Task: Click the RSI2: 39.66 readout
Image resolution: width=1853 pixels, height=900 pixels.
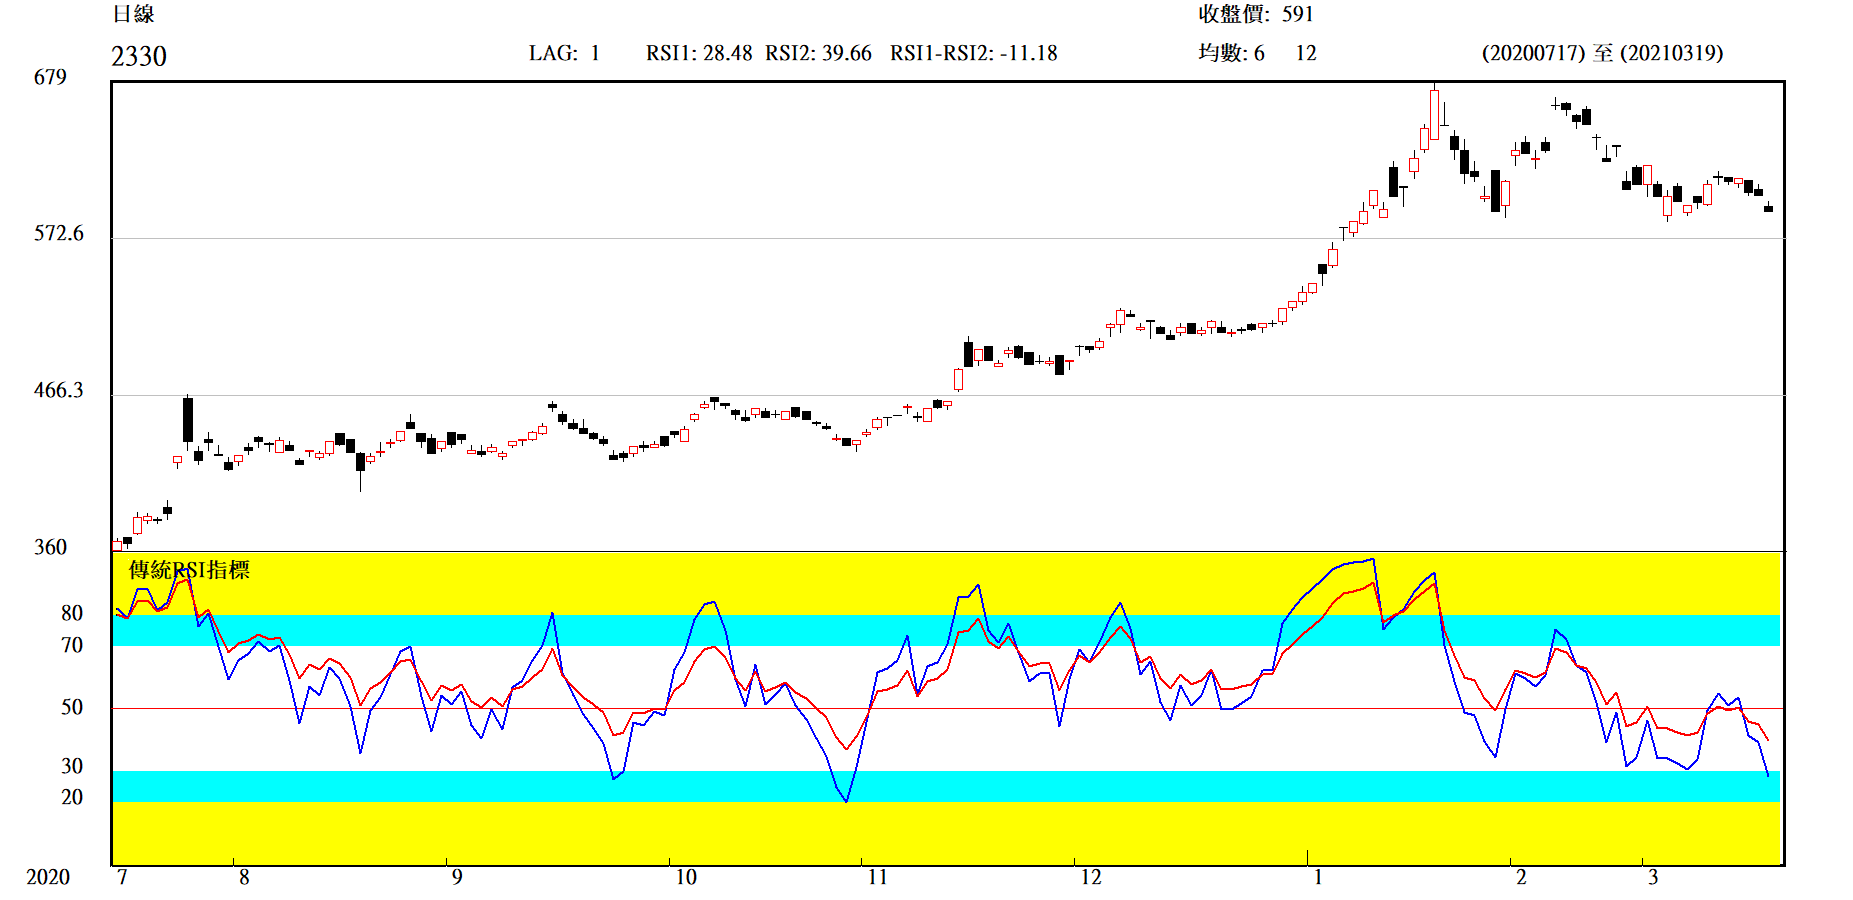Action: (818, 53)
